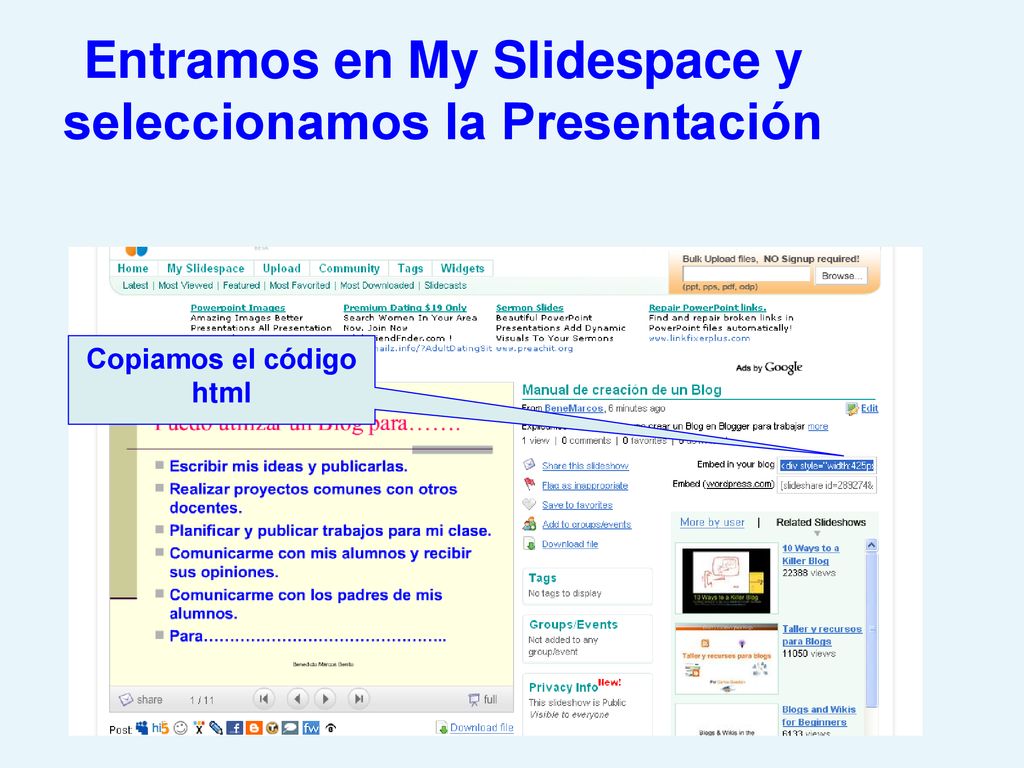Post to Facebook via its icon
The width and height of the screenshot is (1024, 768).
coord(234,728)
